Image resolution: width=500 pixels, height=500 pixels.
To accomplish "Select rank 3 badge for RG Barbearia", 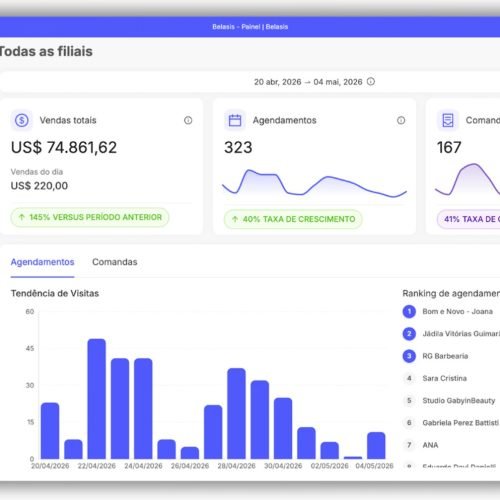I will (409, 356).
